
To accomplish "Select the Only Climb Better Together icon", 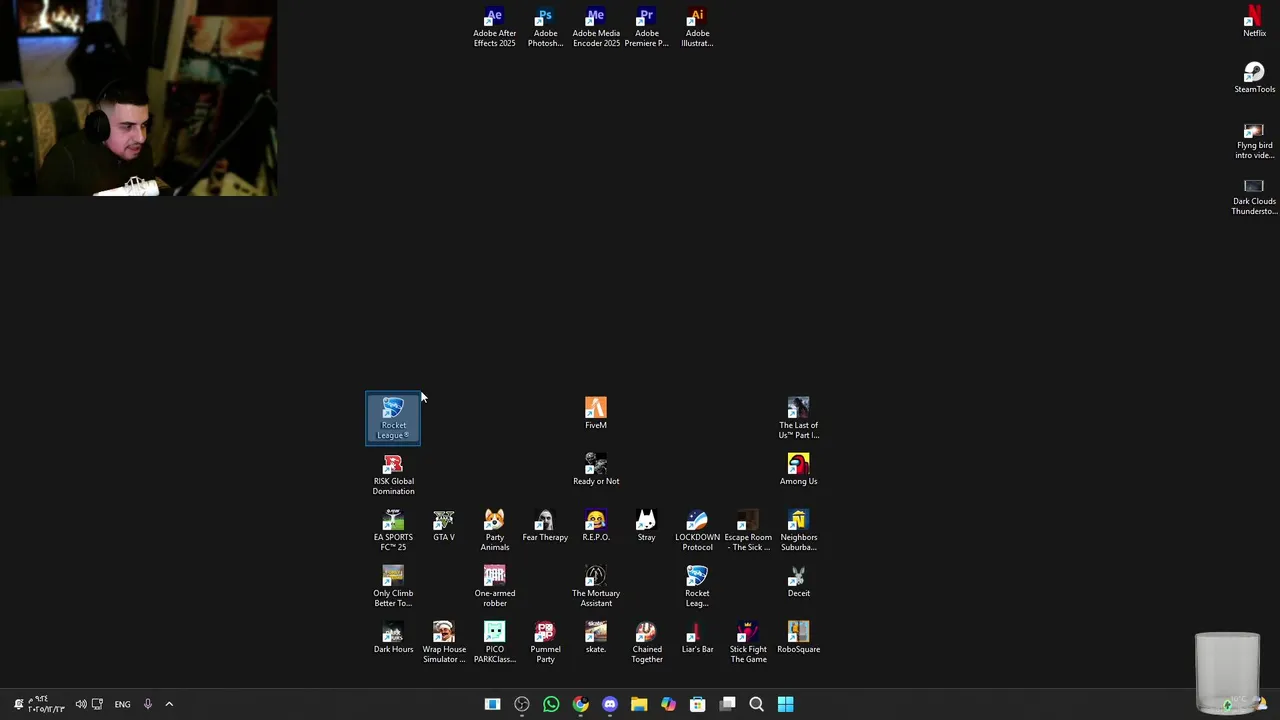I will pyautogui.click(x=393, y=587).
